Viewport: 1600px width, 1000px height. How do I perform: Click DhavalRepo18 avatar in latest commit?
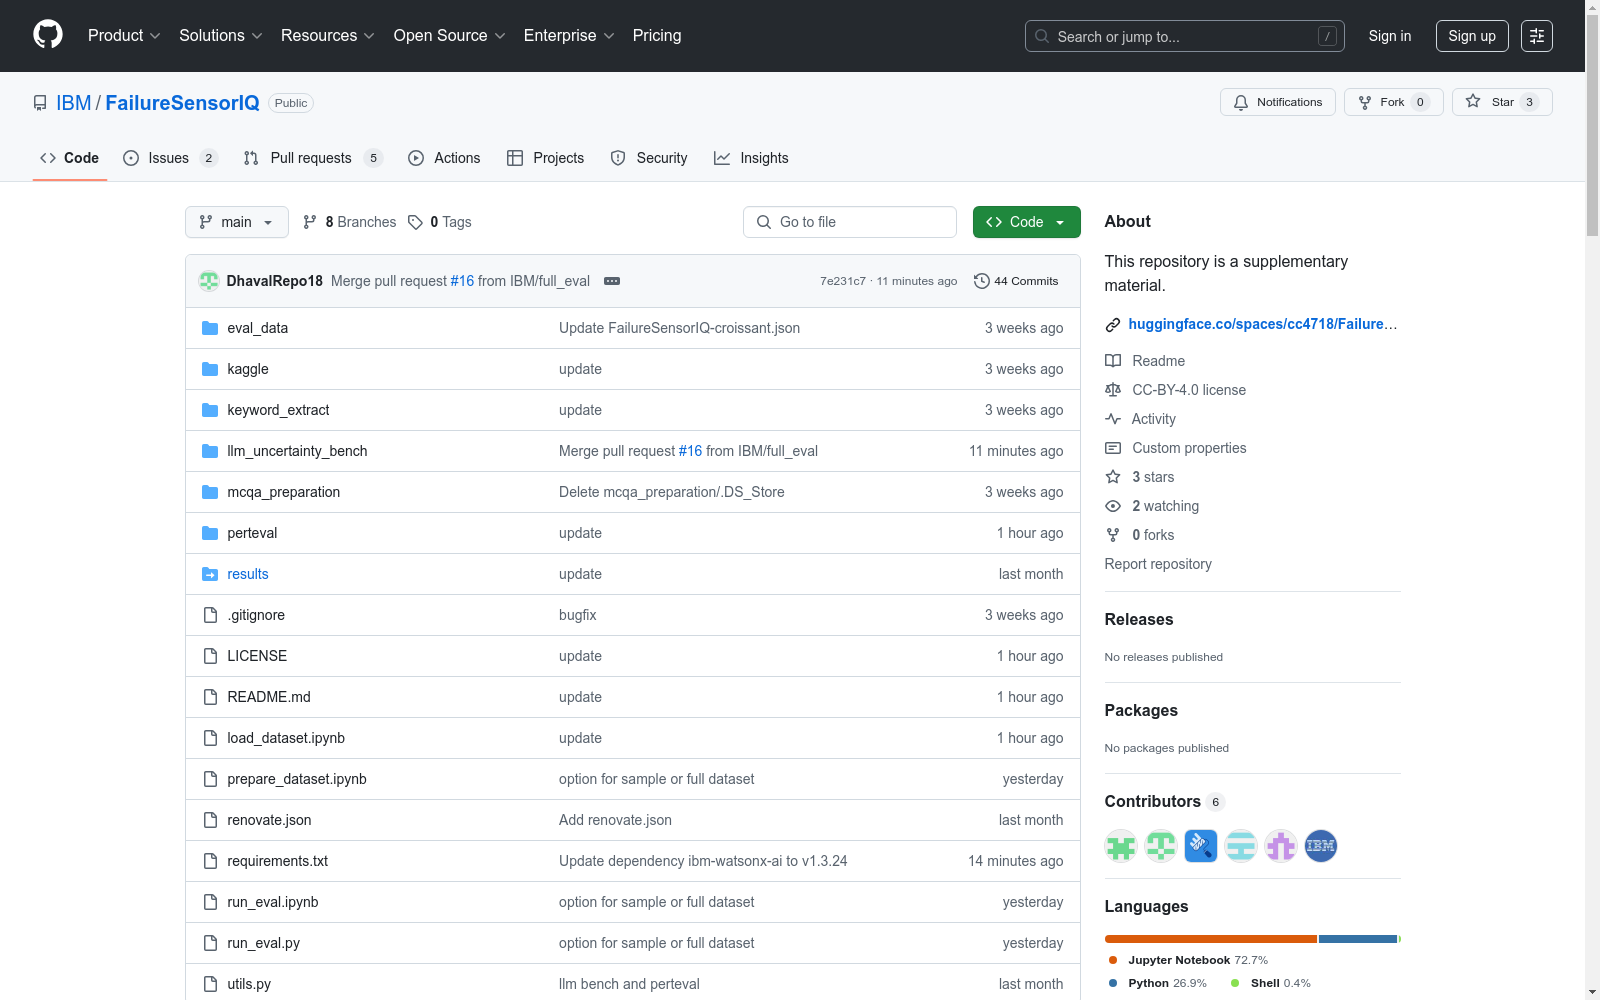(x=209, y=281)
